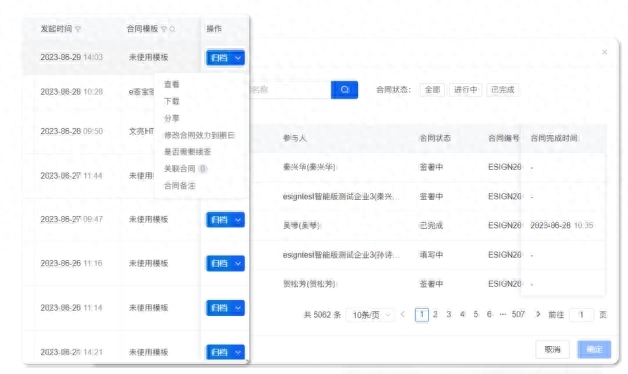Viewport: 628px width, 374px height.
Task: Expand the 归档 dropdown arrow on the 11:16 row
Action: [x=238, y=263]
